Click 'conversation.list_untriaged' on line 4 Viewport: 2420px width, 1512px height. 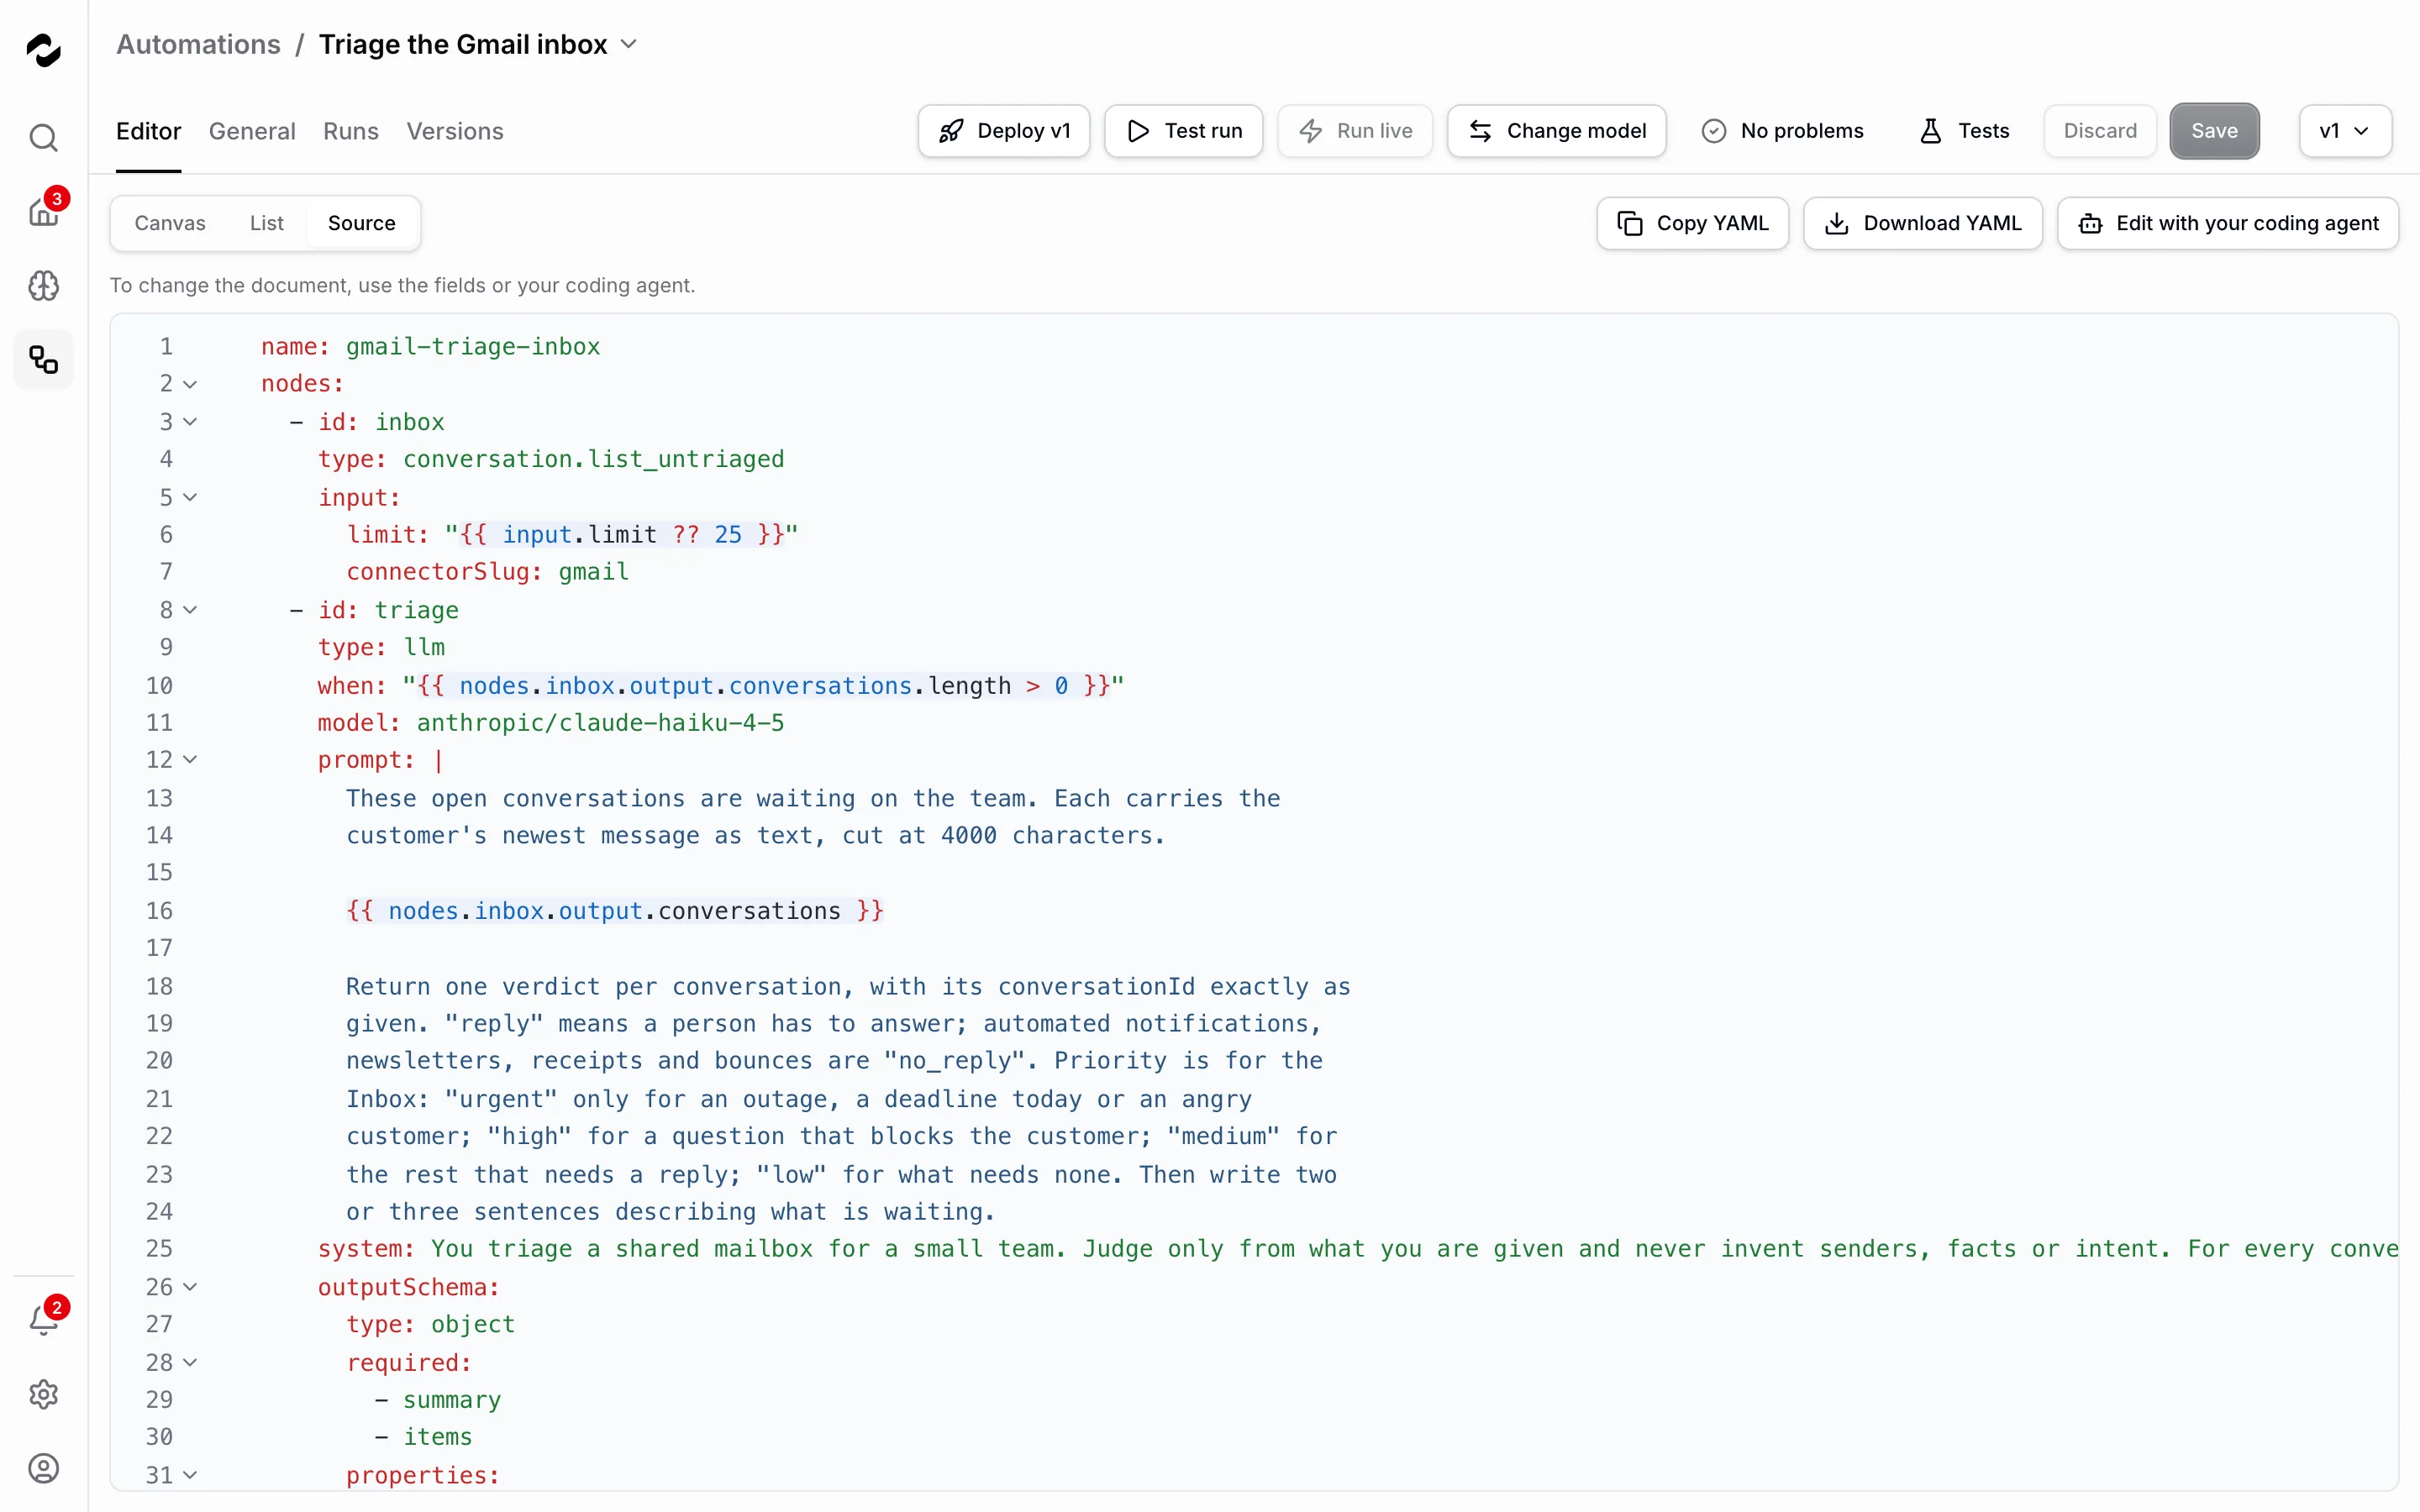(x=593, y=459)
